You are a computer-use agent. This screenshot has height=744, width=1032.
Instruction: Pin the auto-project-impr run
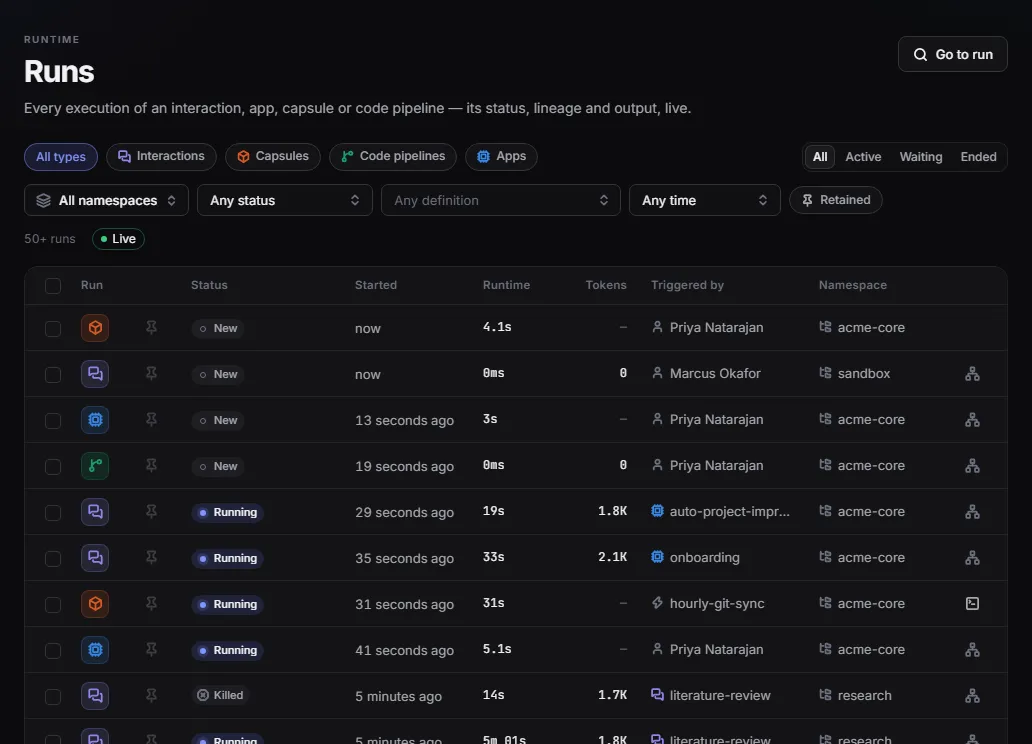(151, 512)
